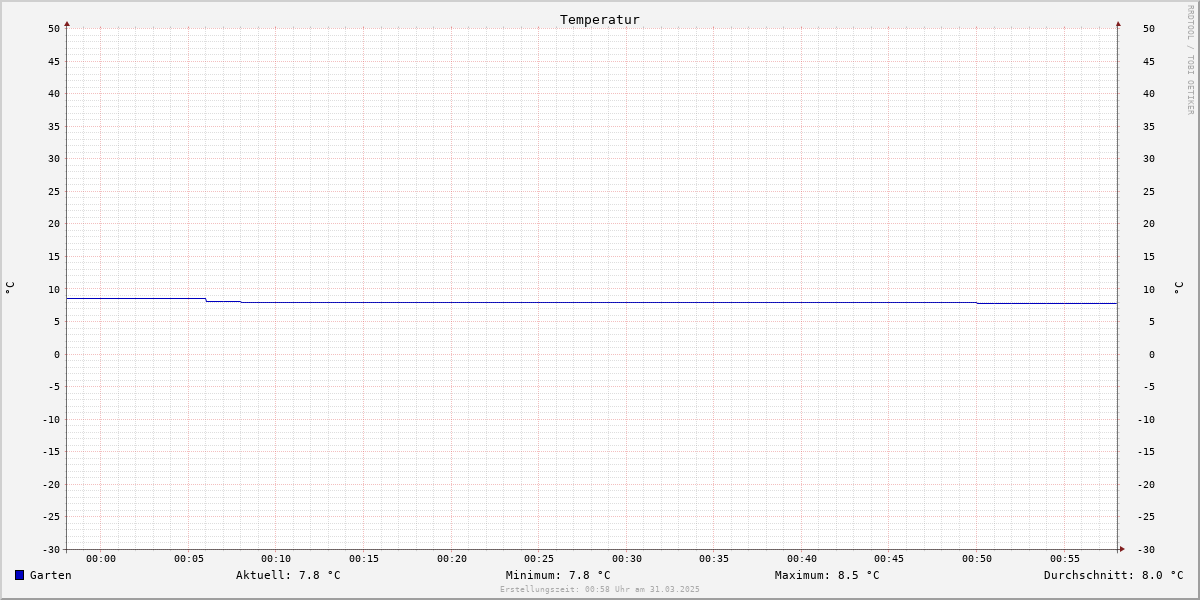Screen dimensions: 1200x600
Task: Click the left axis 0 label
Action: click(57, 354)
